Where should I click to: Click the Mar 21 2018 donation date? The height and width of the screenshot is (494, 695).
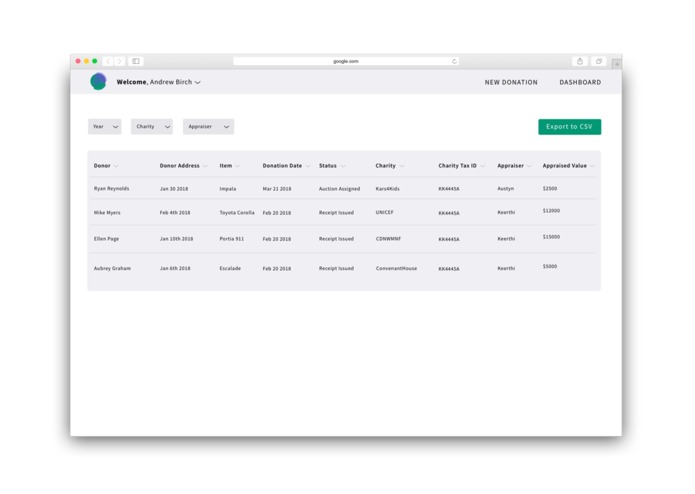coord(277,189)
